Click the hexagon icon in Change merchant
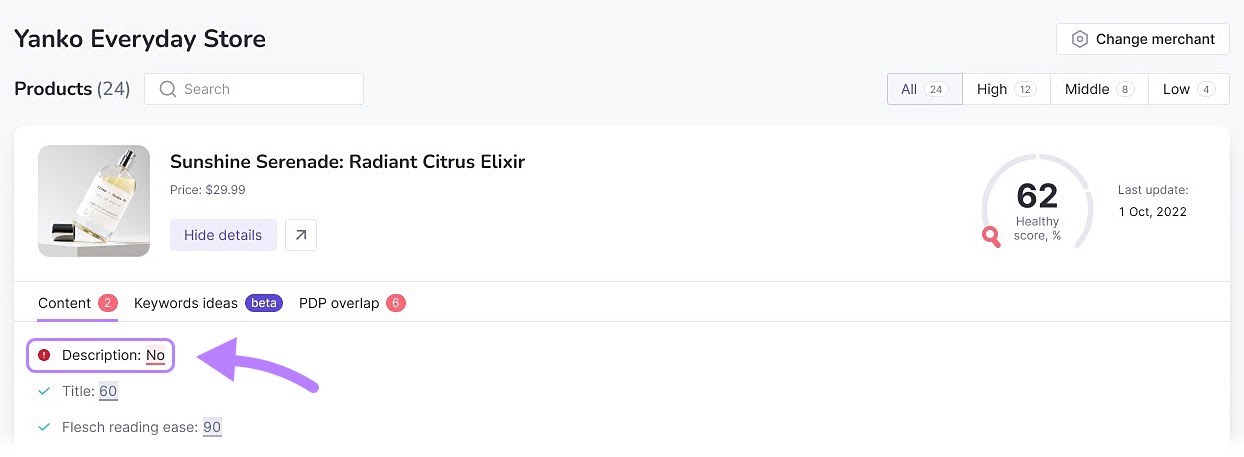The image size is (1244, 457). tap(1080, 40)
